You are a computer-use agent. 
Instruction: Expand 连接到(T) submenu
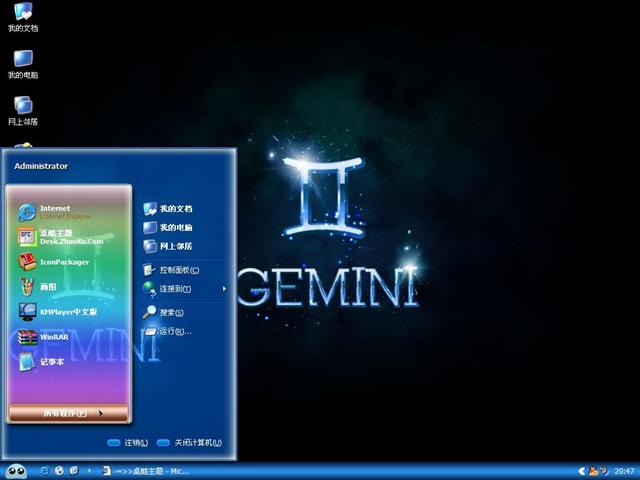pos(184,289)
